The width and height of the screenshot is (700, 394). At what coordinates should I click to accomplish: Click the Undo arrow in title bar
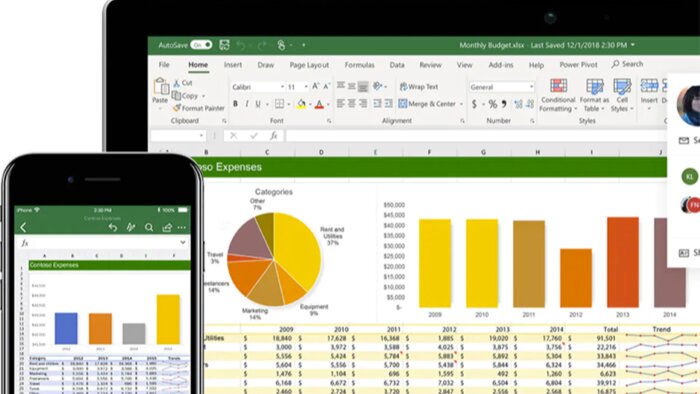coord(242,45)
